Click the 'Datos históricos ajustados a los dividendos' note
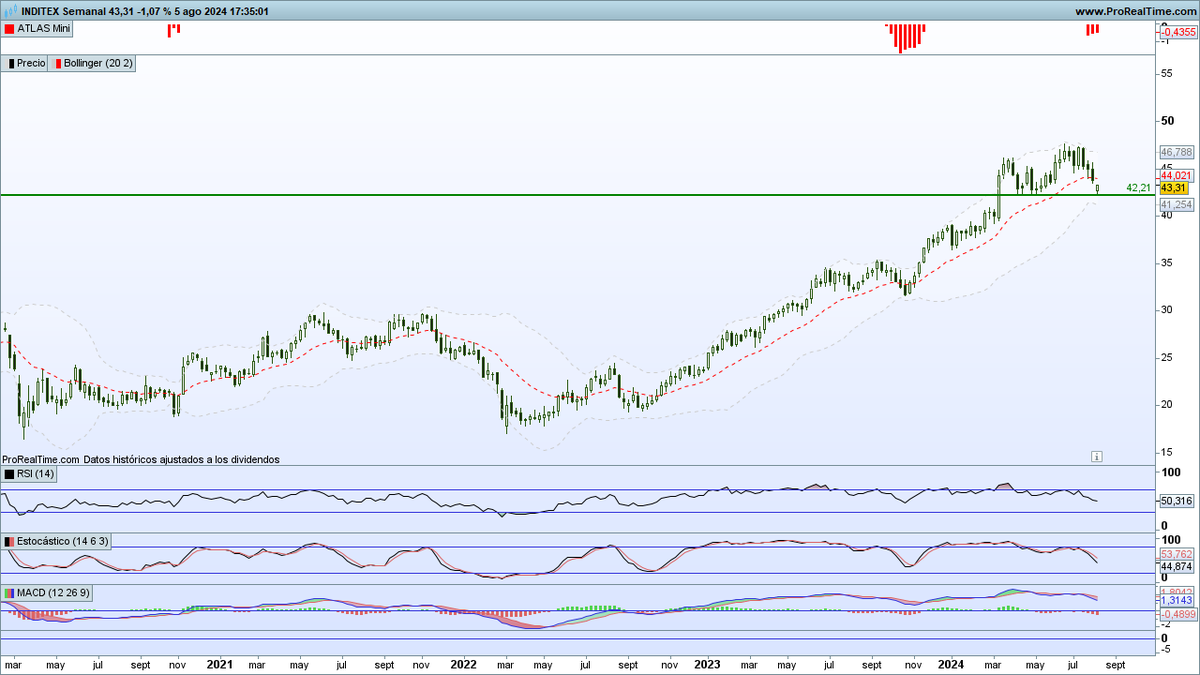 pyautogui.click(x=182, y=459)
